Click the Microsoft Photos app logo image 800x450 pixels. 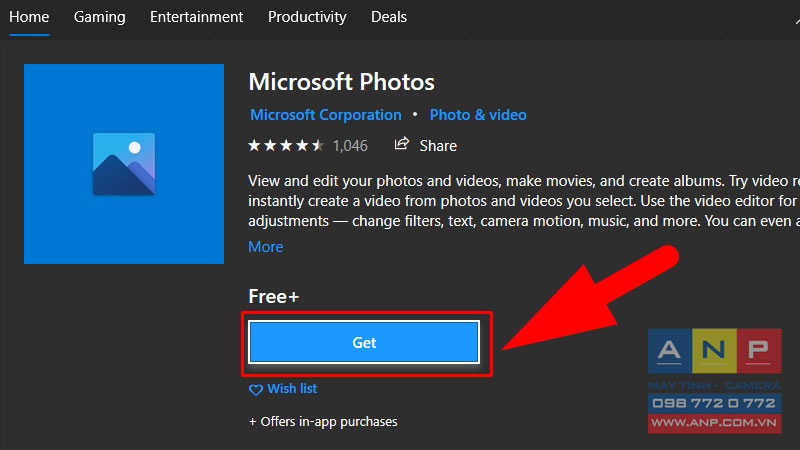pos(124,164)
